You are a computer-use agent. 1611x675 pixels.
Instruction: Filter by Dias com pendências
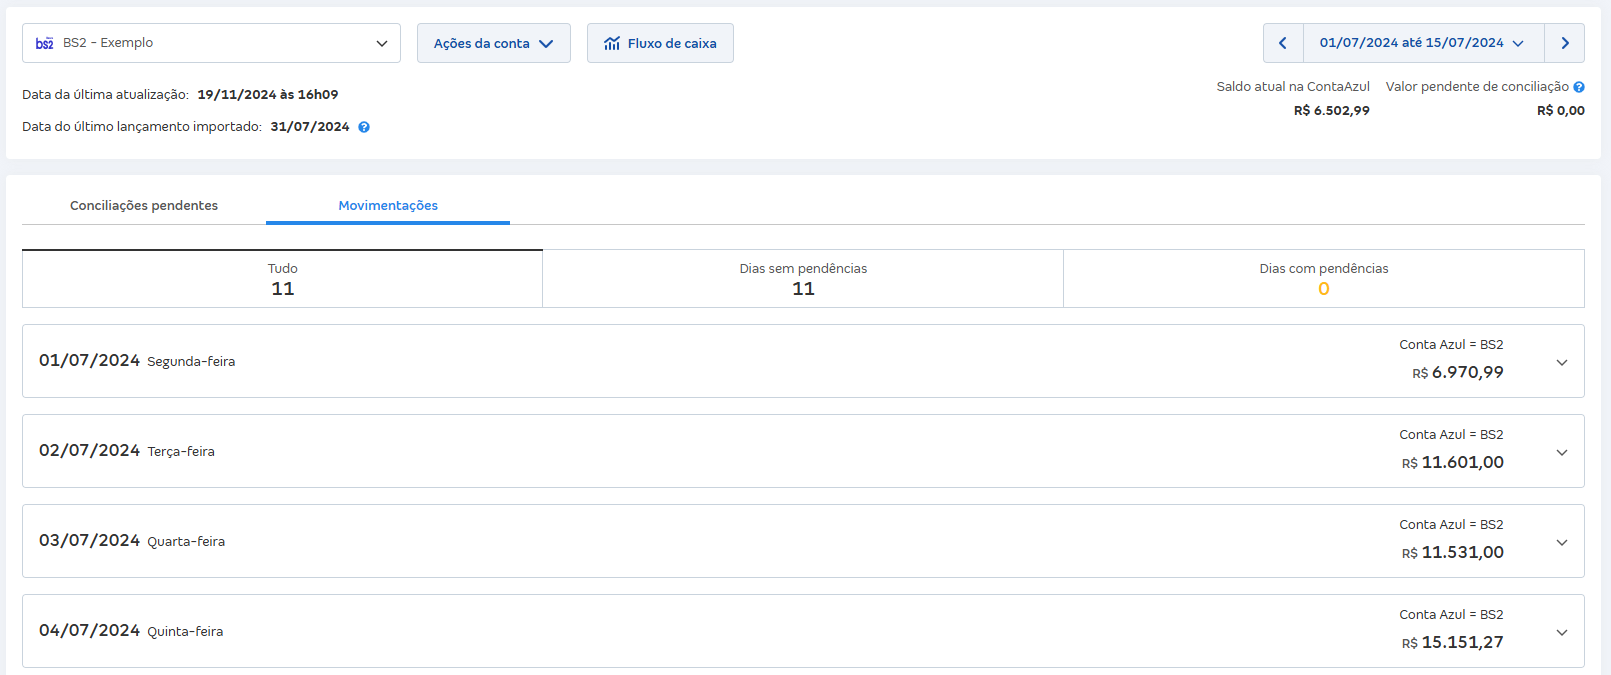(x=1323, y=279)
